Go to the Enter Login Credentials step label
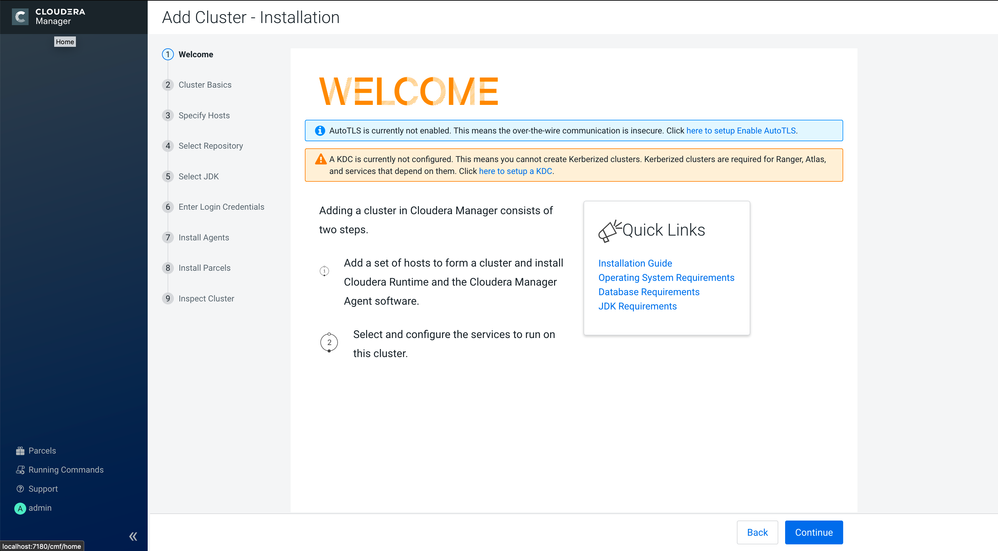 pos(221,207)
